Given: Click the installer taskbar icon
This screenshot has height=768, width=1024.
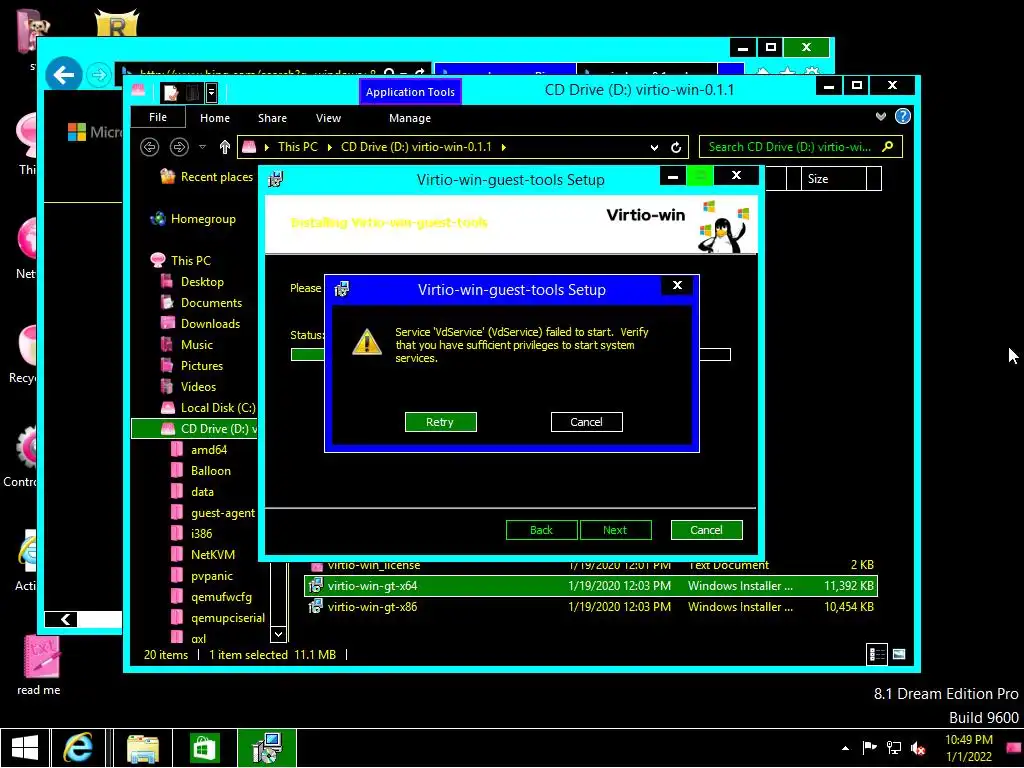Looking at the screenshot, I should [267, 748].
